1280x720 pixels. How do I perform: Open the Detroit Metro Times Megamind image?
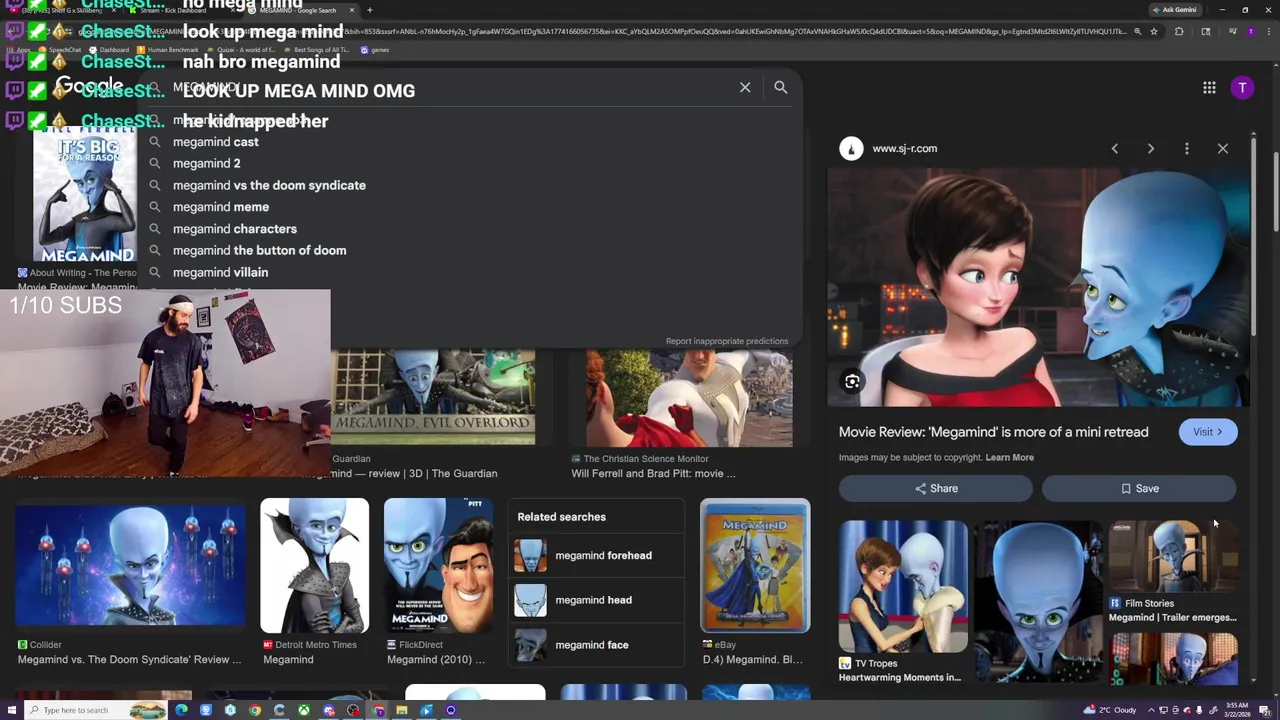pyautogui.click(x=314, y=566)
